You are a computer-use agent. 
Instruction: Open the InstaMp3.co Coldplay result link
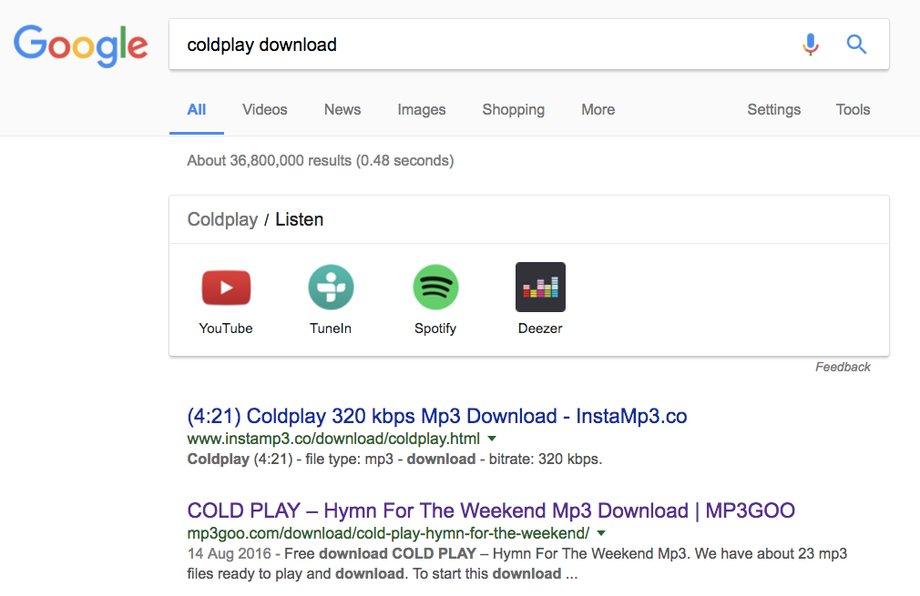pos(437,416)
